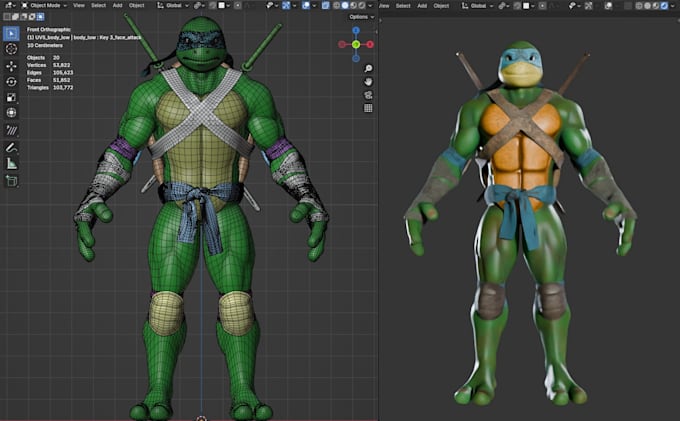
Task: Click the green Y center of gizmo
Action: pos(356,44)
